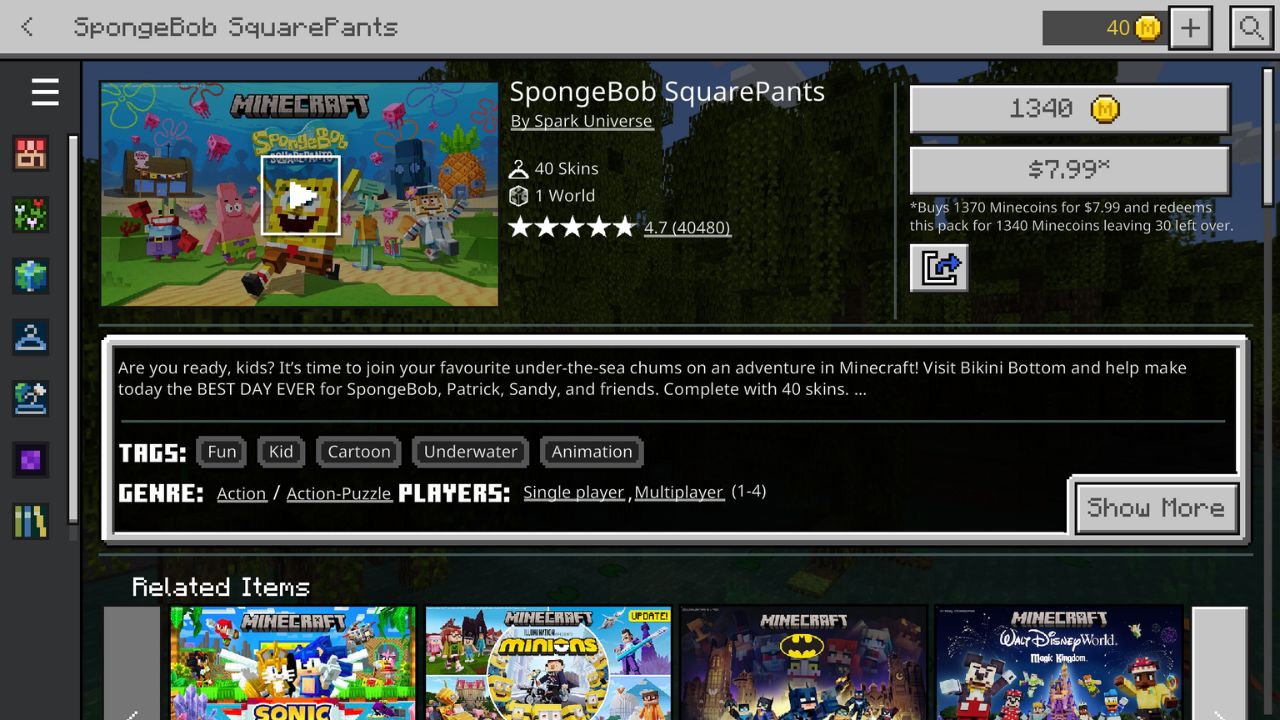This screenshot has width=1280, height=720.
Task: Open the Sonic related item thumbnail
Action: pyautogui.click(x=293, y=663)
